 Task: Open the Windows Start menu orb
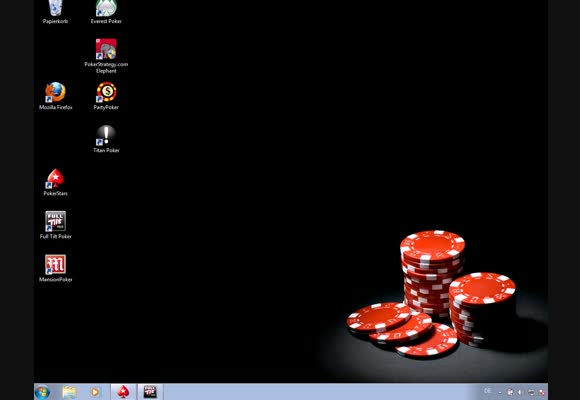pos(42,392)
